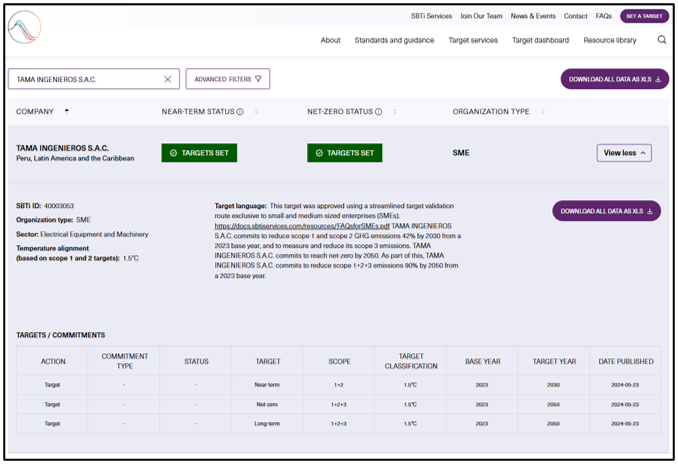Click the Long-term target cell
Image resolution: width=678 pixels, height=465 pixels.
[267, 423]
